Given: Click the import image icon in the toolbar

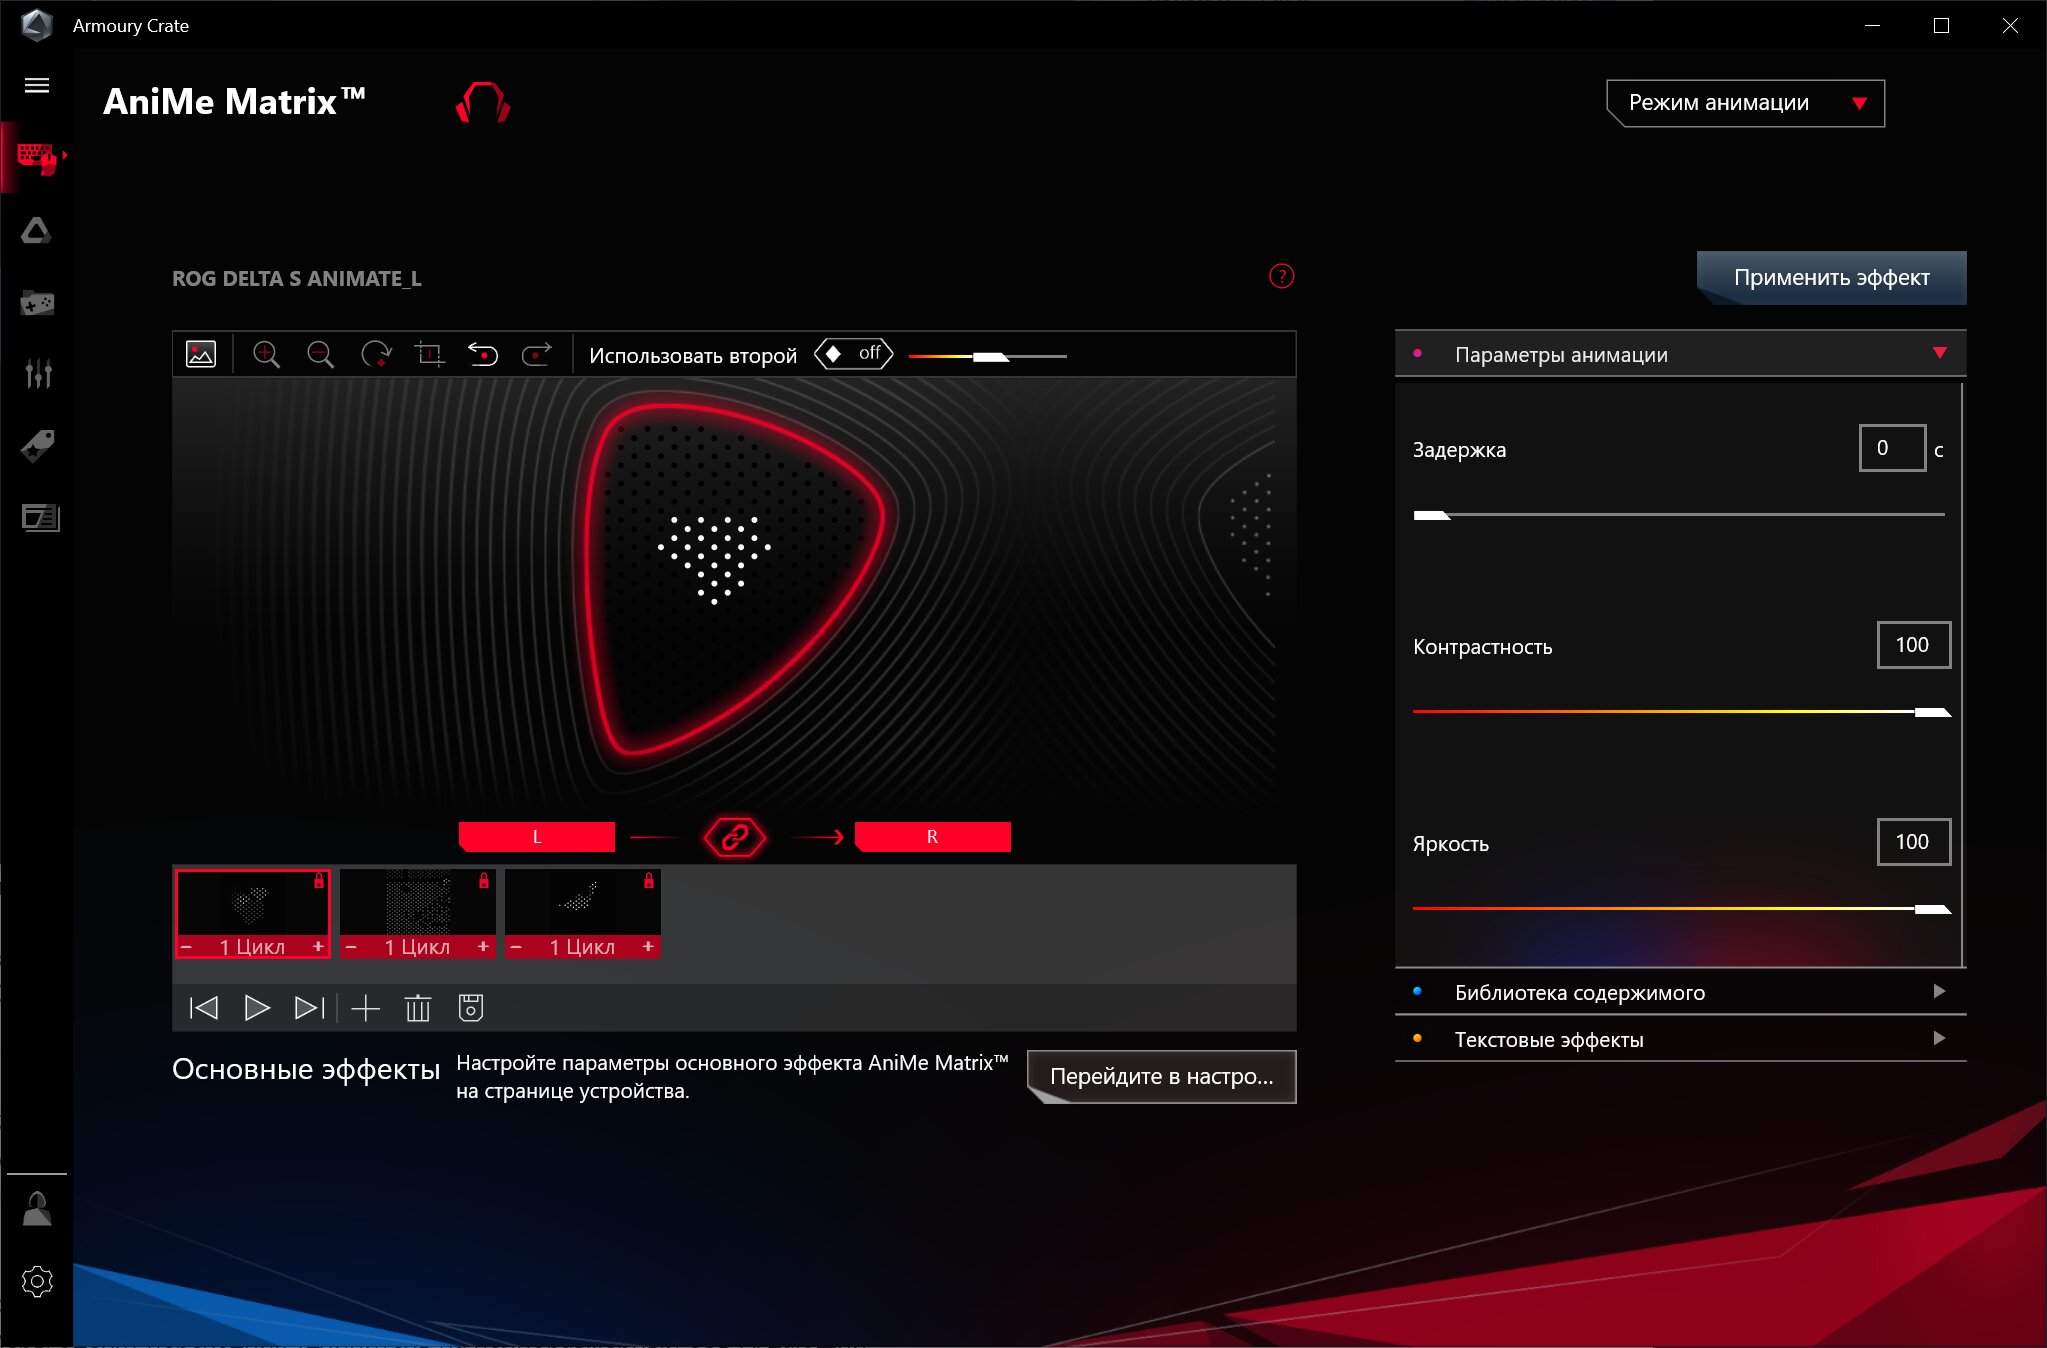Looking at the screenshot, I should 201,354.
